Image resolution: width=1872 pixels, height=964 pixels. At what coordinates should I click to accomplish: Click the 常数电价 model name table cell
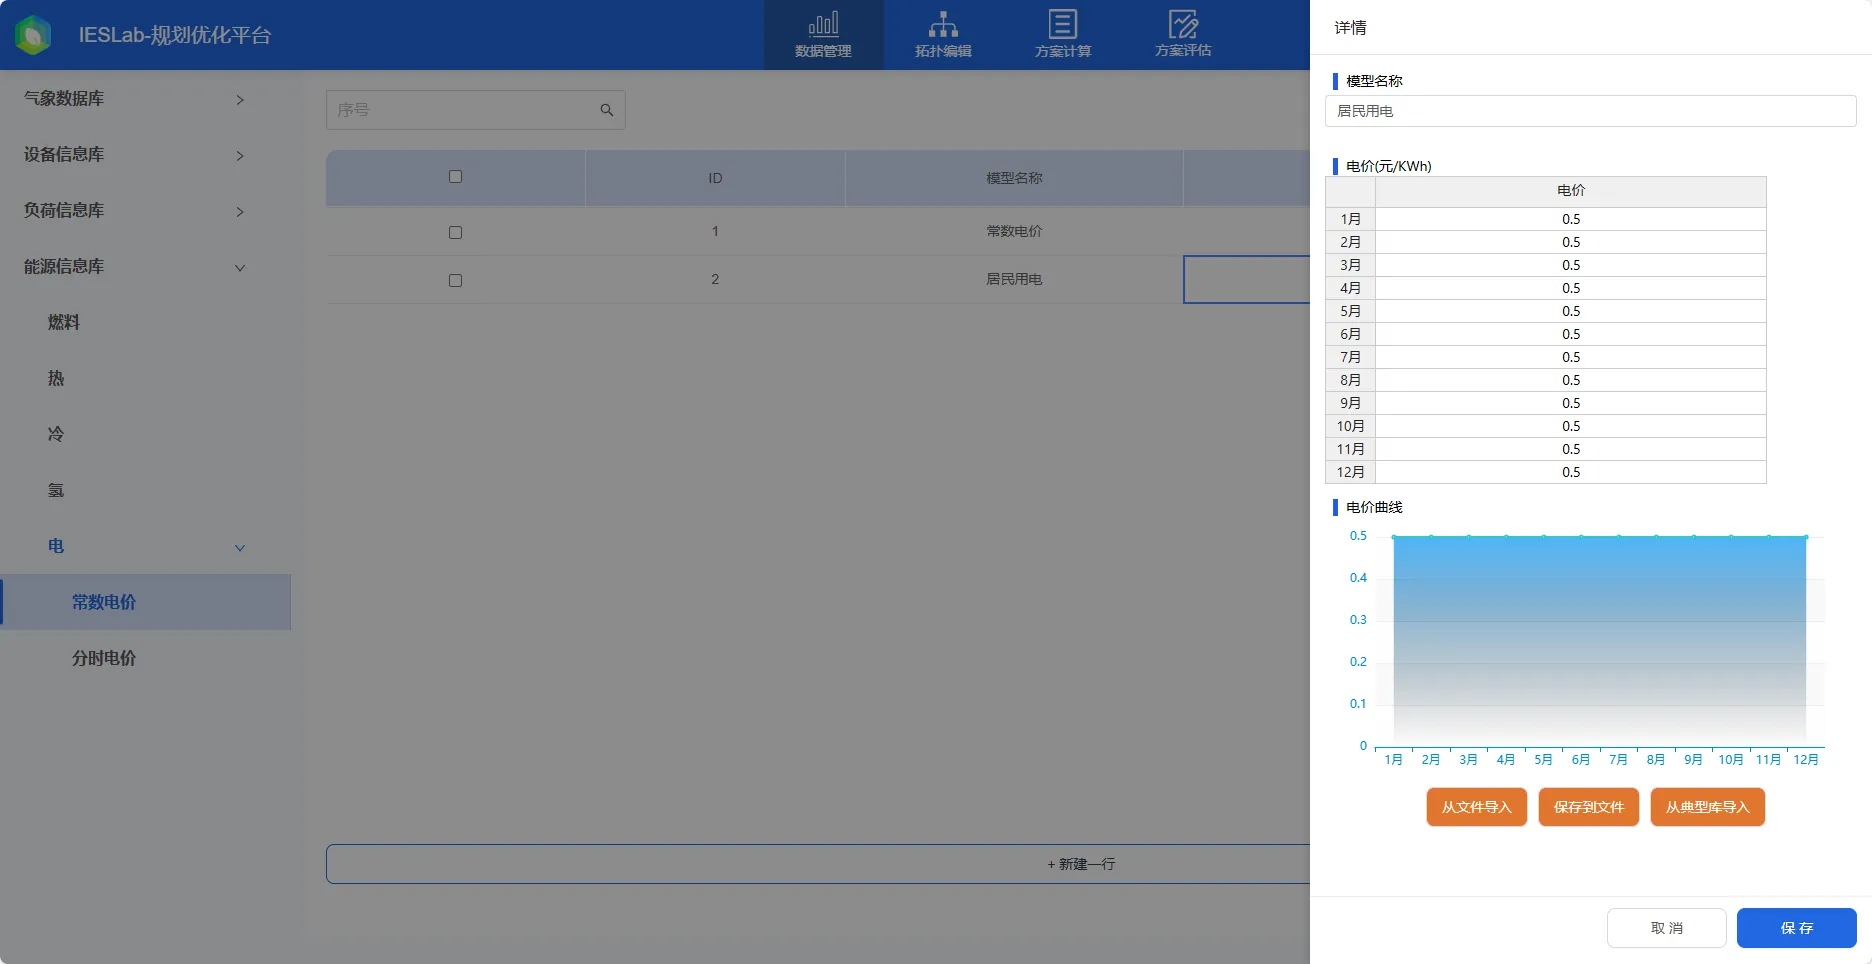pos(1014,231)
